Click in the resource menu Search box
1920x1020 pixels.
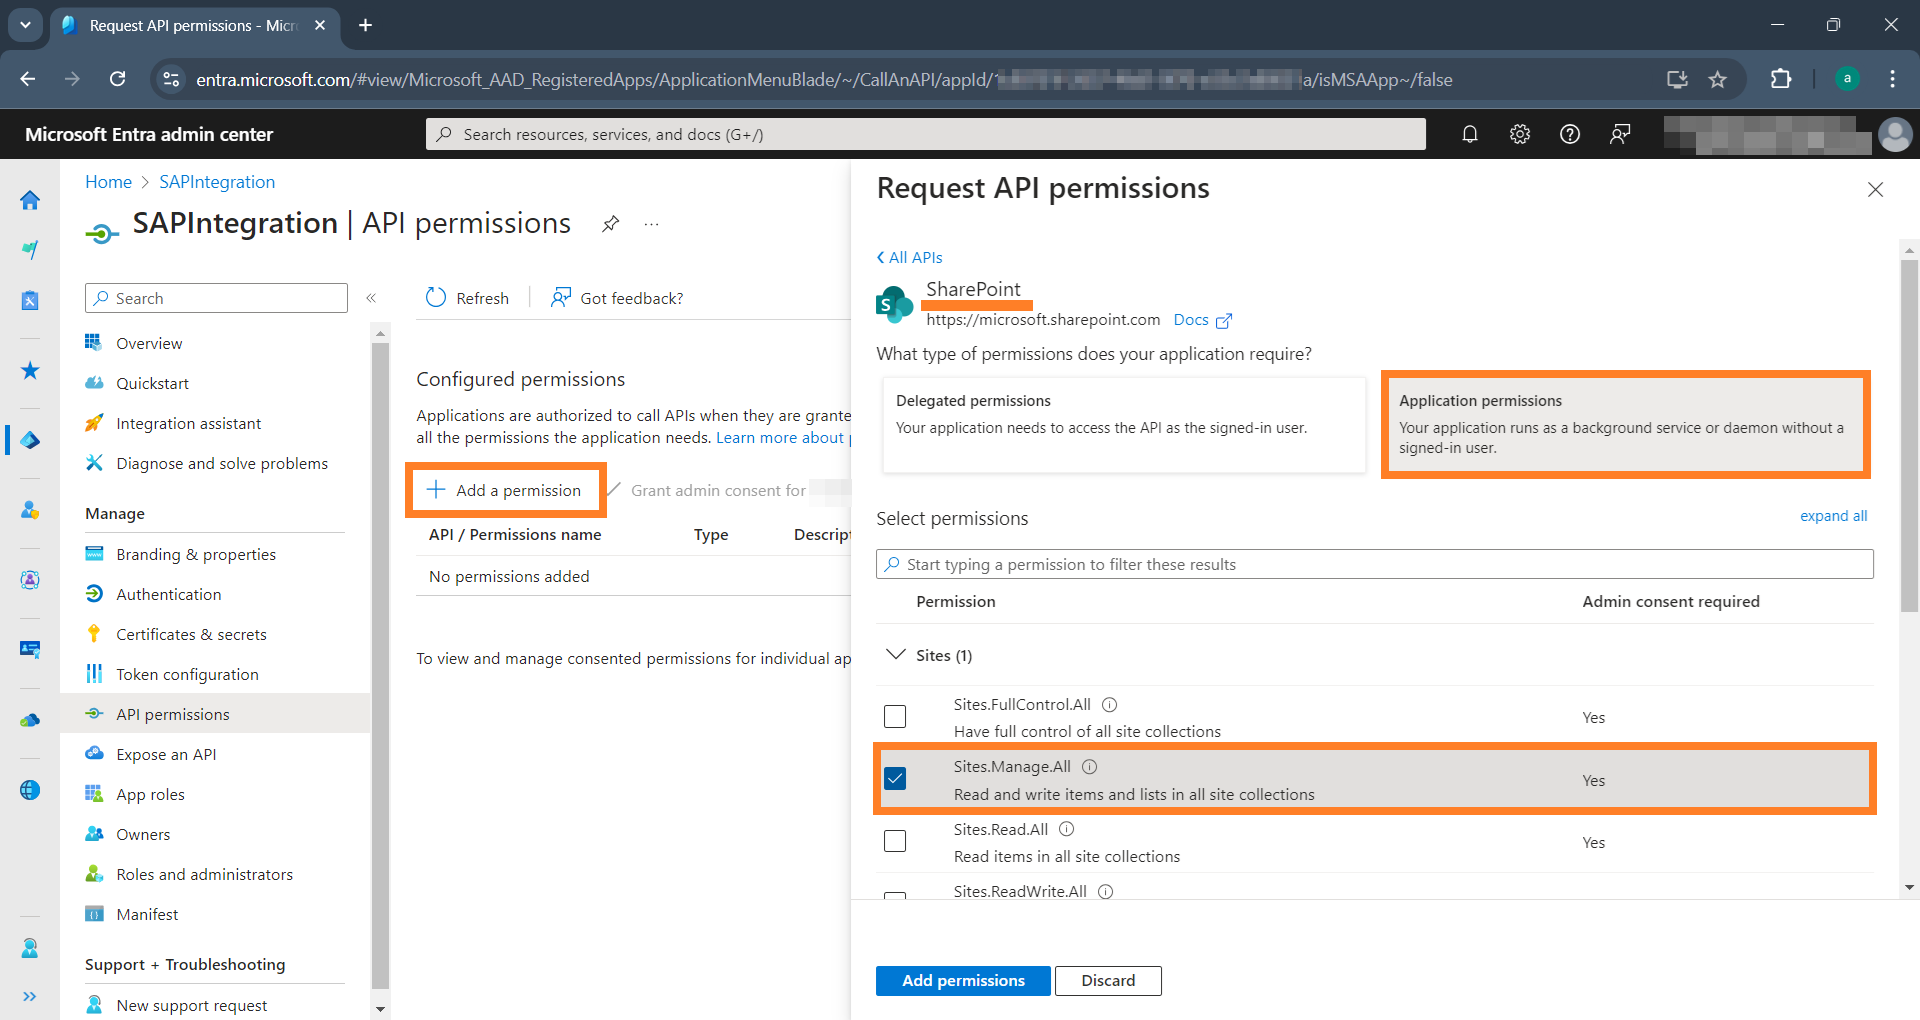coord(216,298)
